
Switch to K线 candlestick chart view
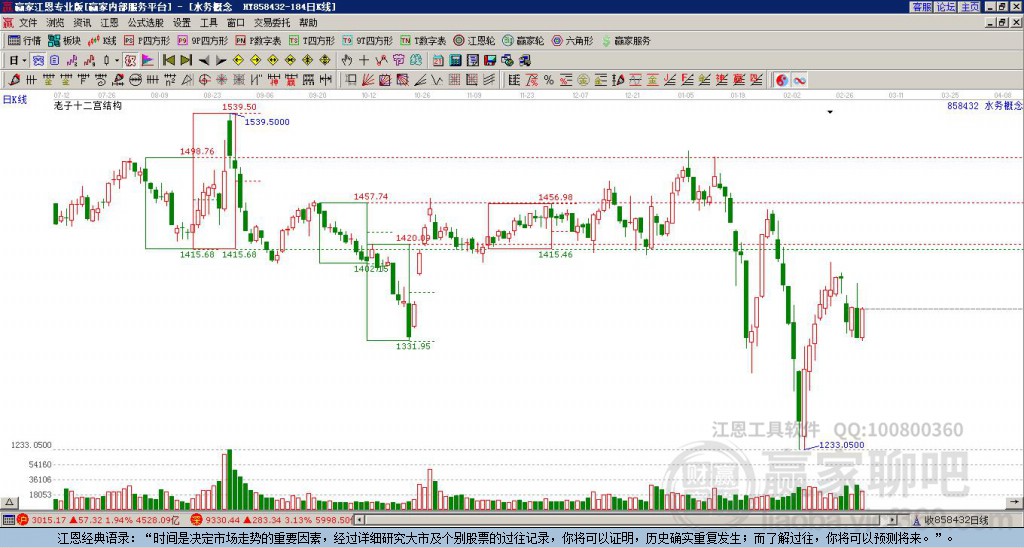(x=102, y=40)
